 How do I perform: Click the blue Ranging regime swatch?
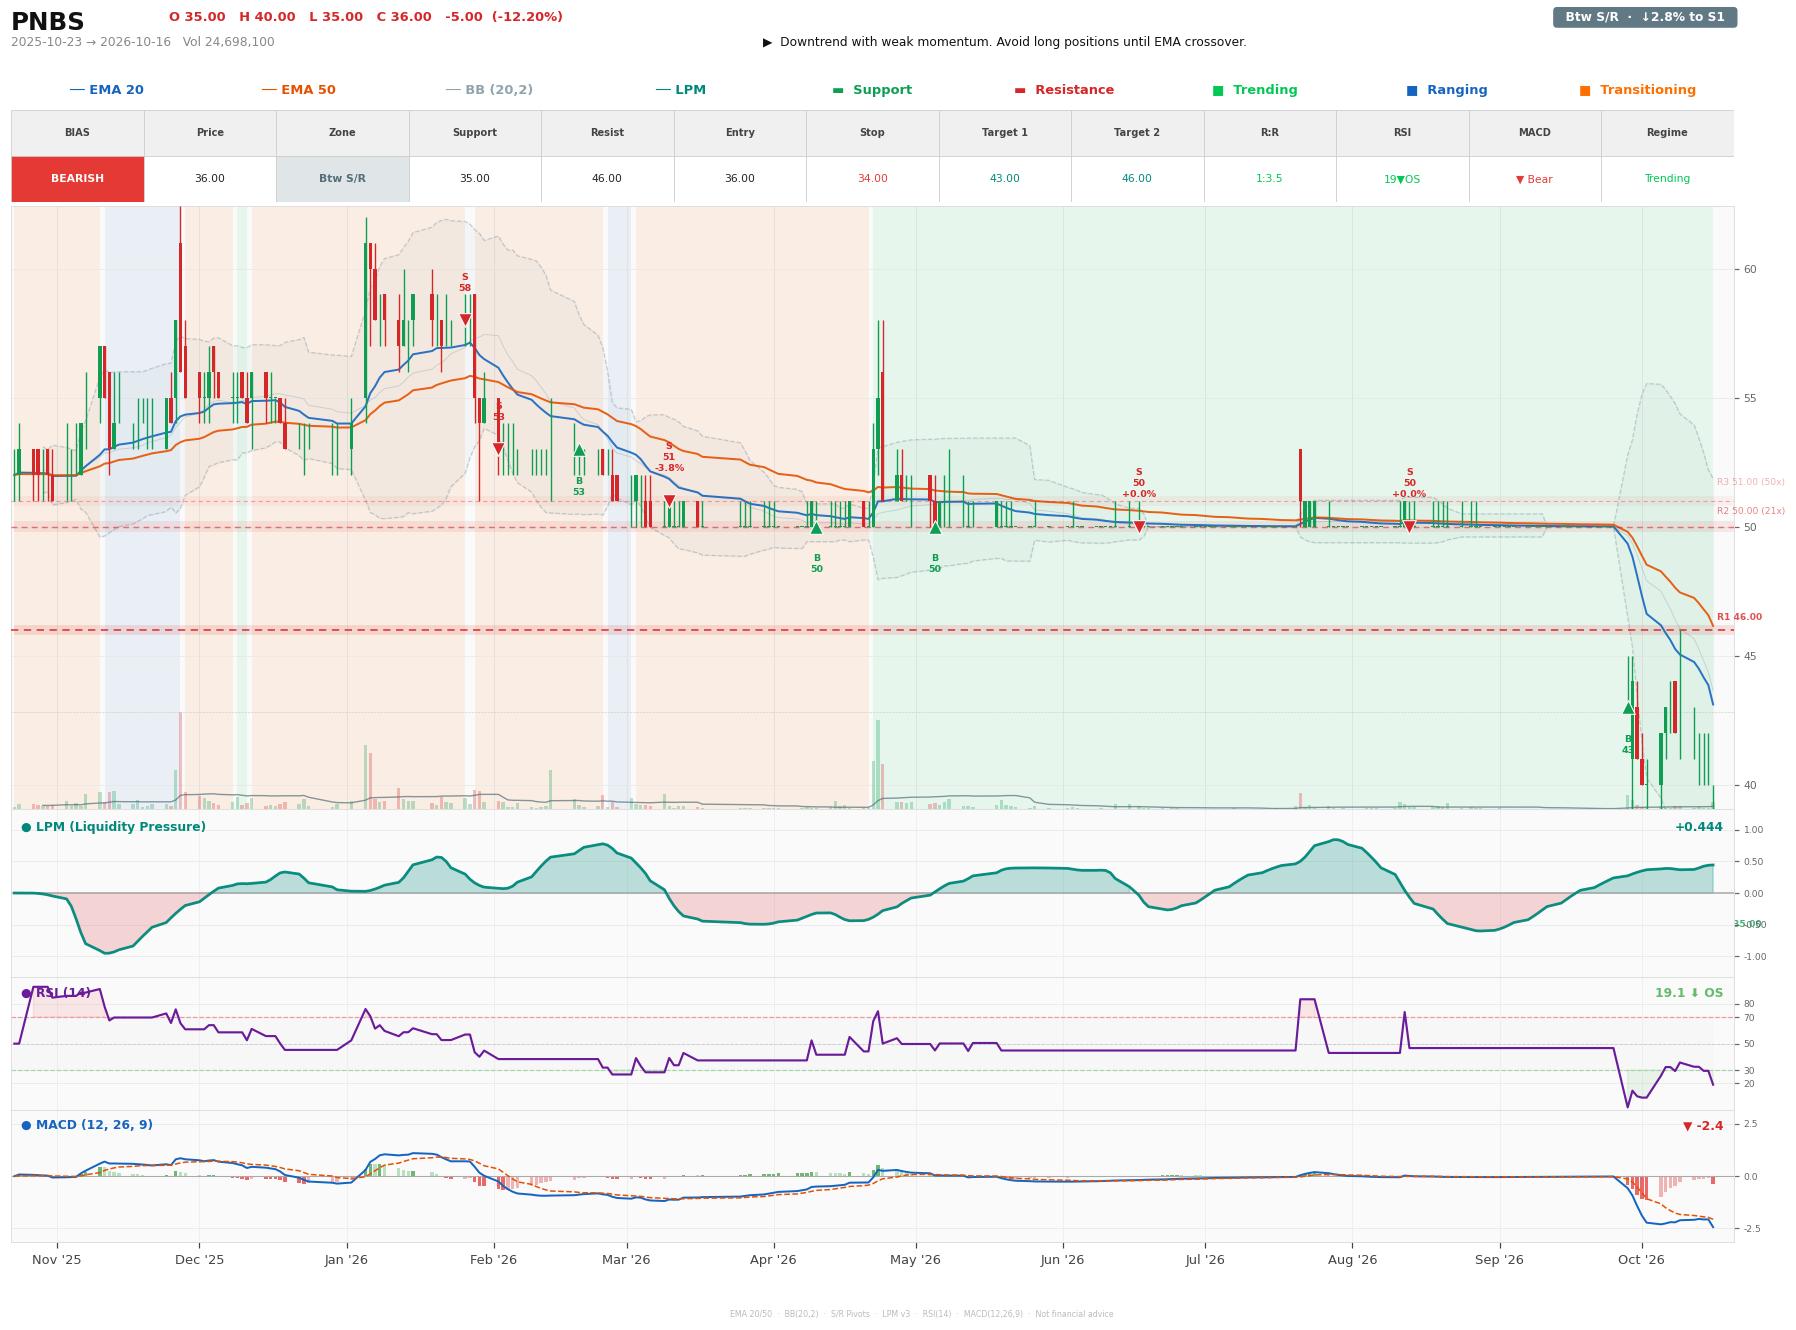(x=1411, y=90)
